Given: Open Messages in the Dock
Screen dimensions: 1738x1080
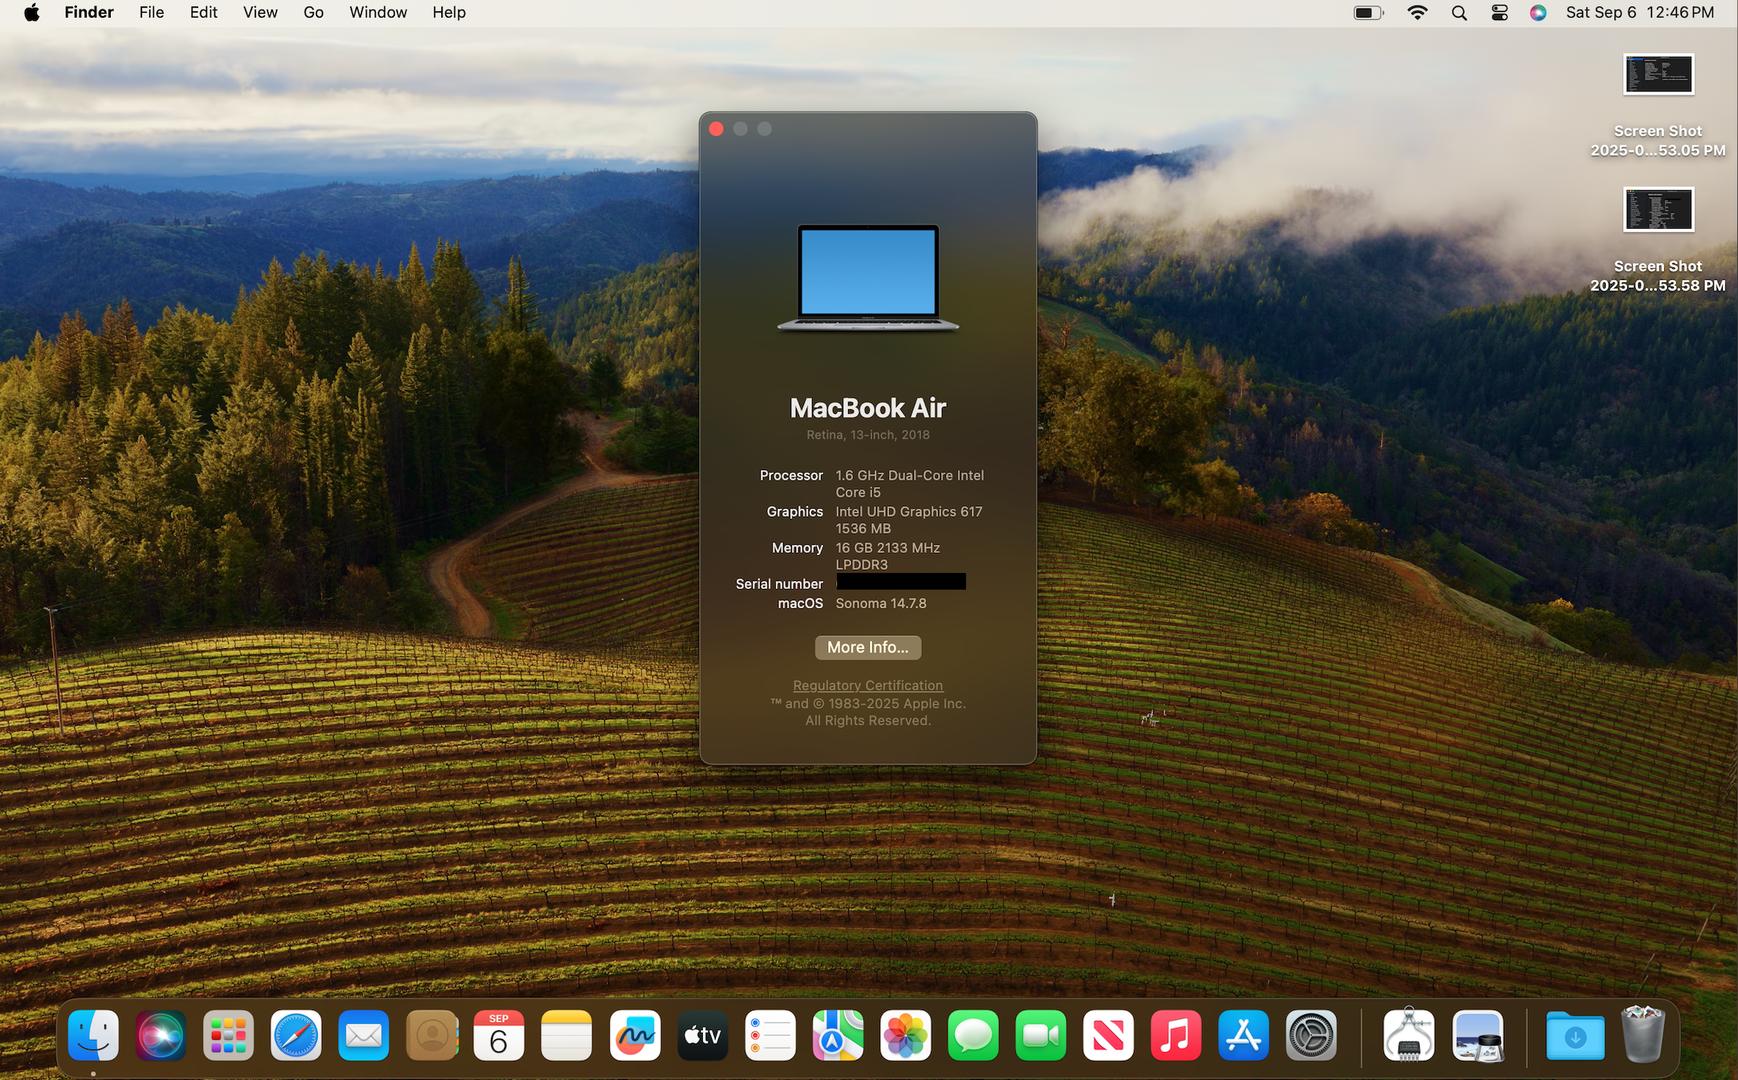Looking at the screenshot, I should pyautogui.click(x=973, y=1035).
